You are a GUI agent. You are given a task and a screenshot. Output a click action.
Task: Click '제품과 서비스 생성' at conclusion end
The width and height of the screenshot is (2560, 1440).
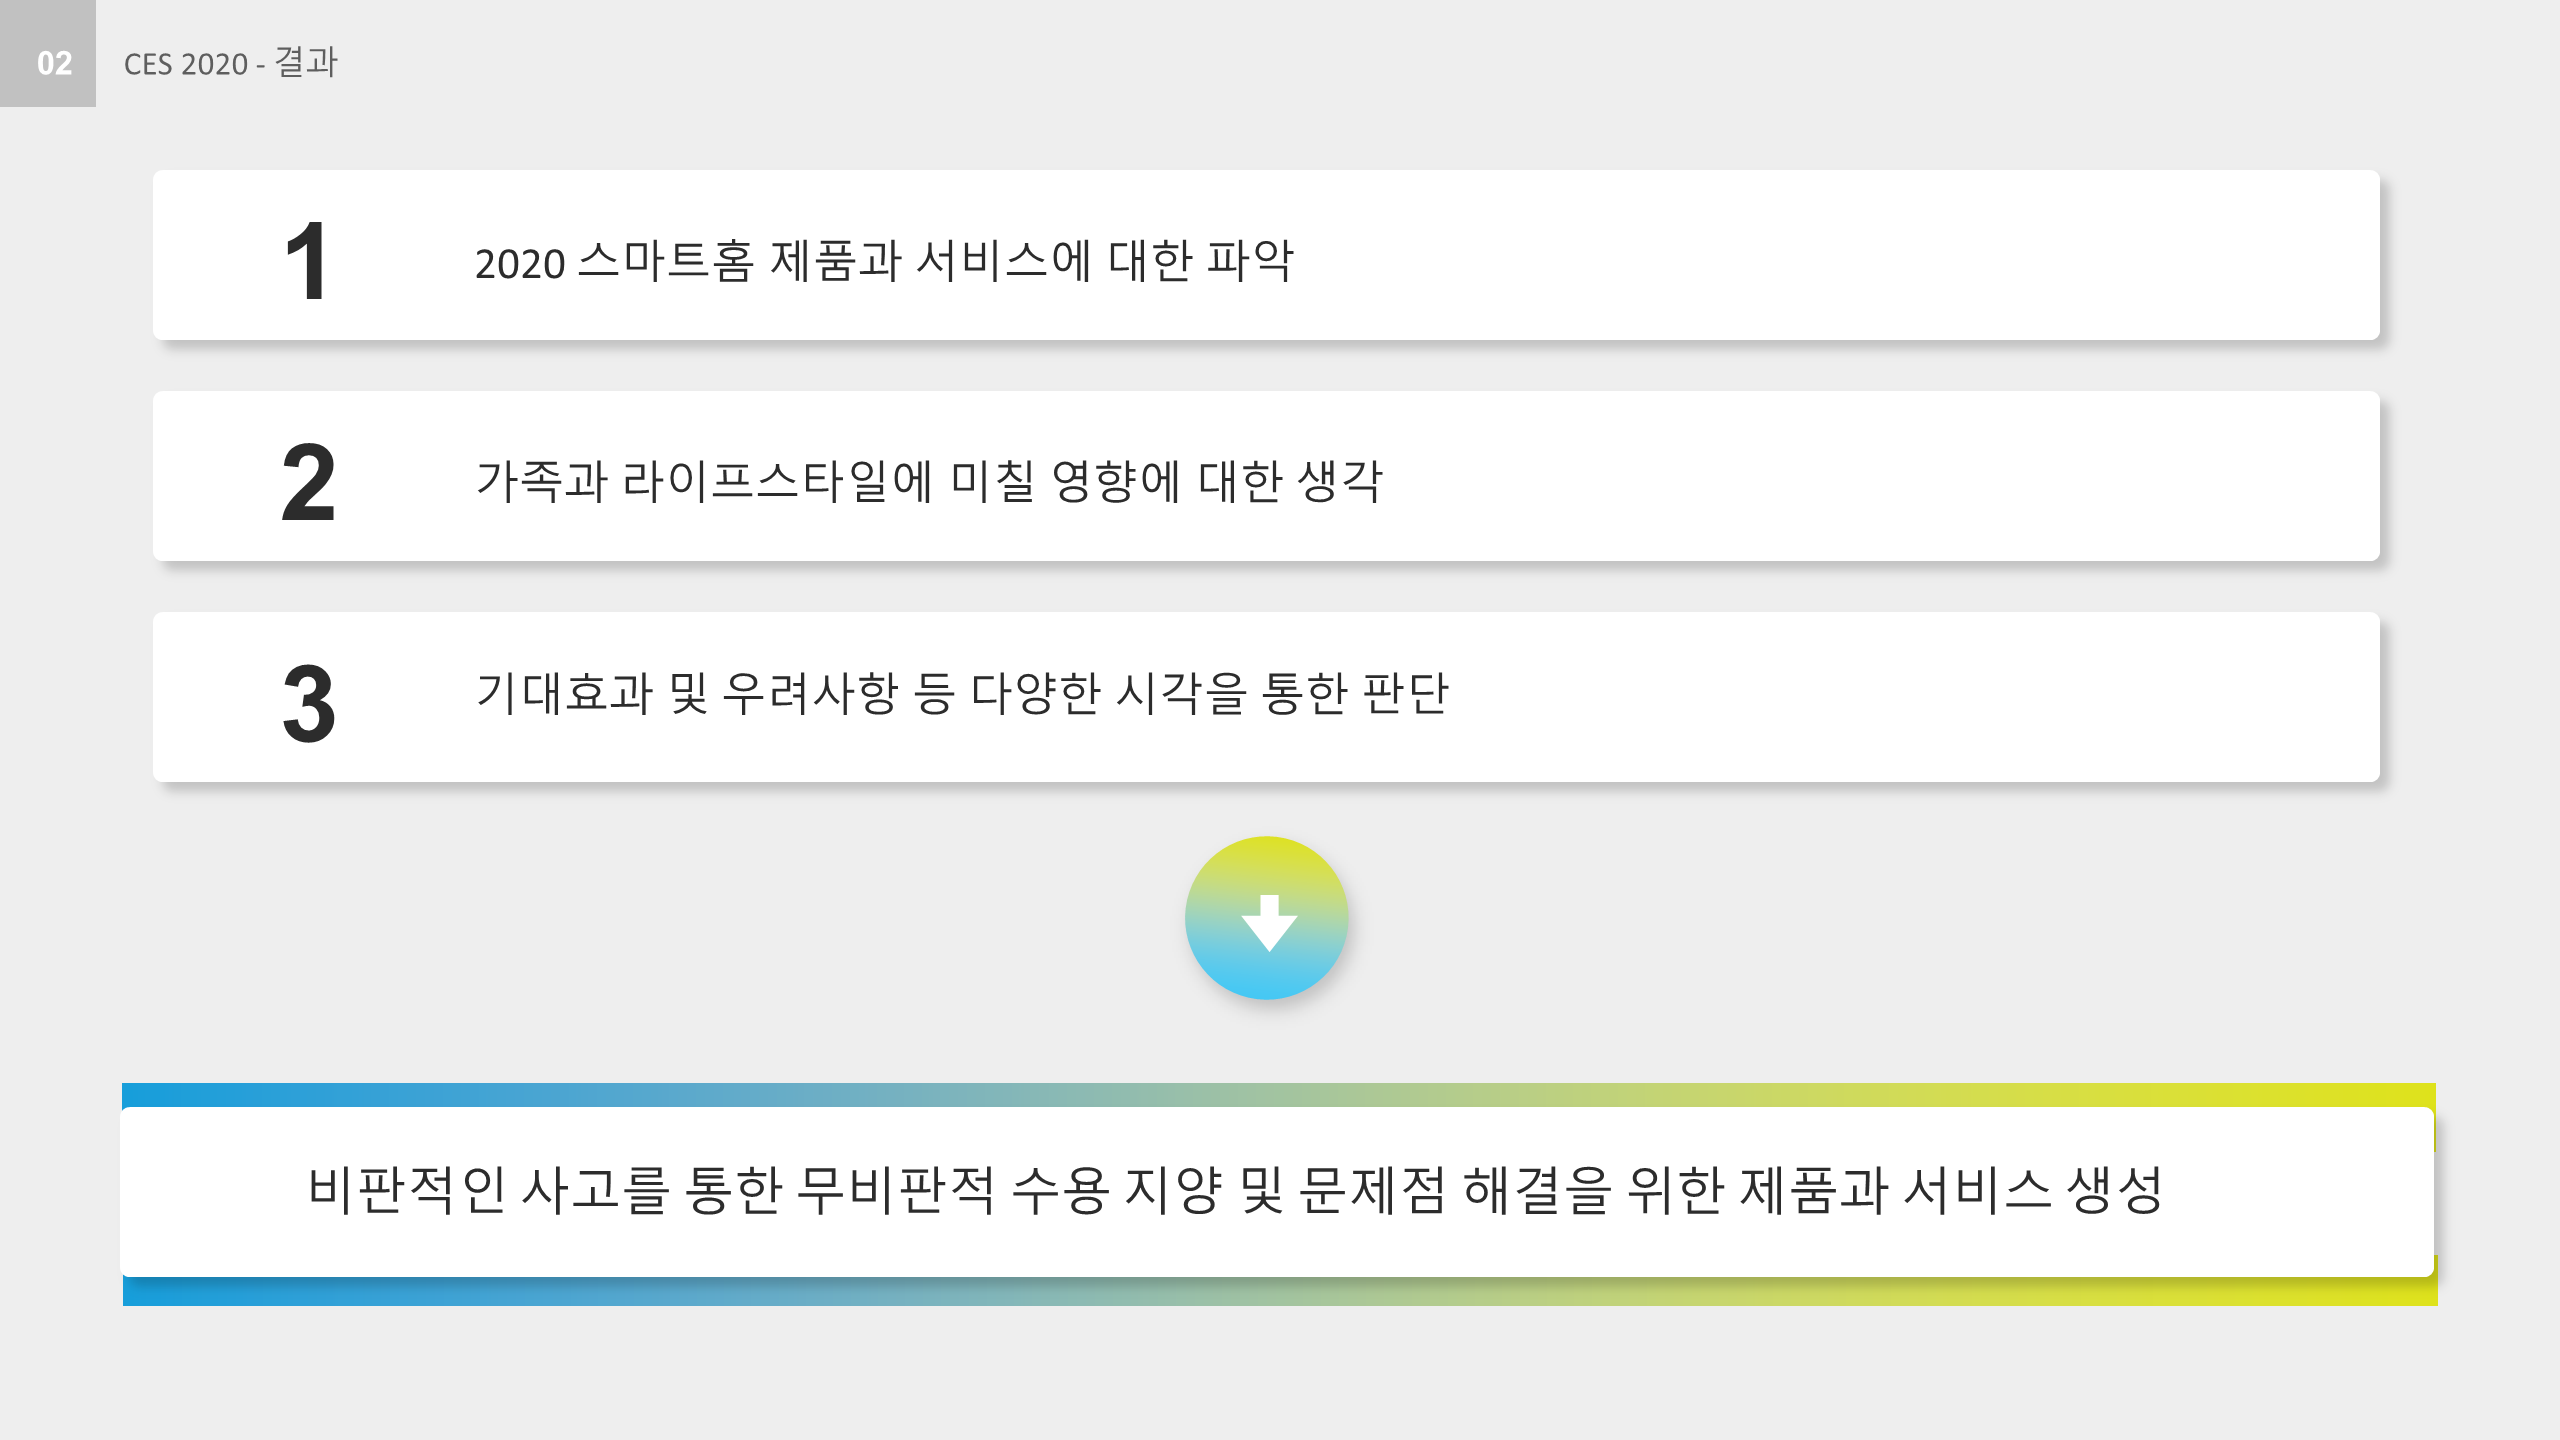coord(1952,1190)
